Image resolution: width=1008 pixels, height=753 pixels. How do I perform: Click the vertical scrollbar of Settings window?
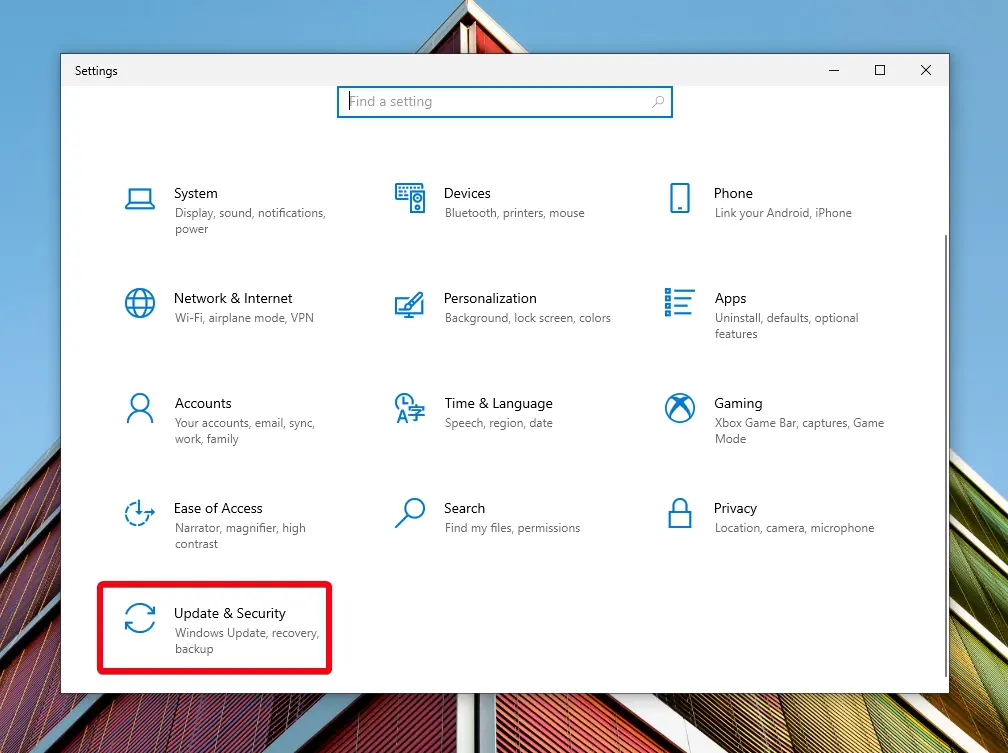coord(946,455)
